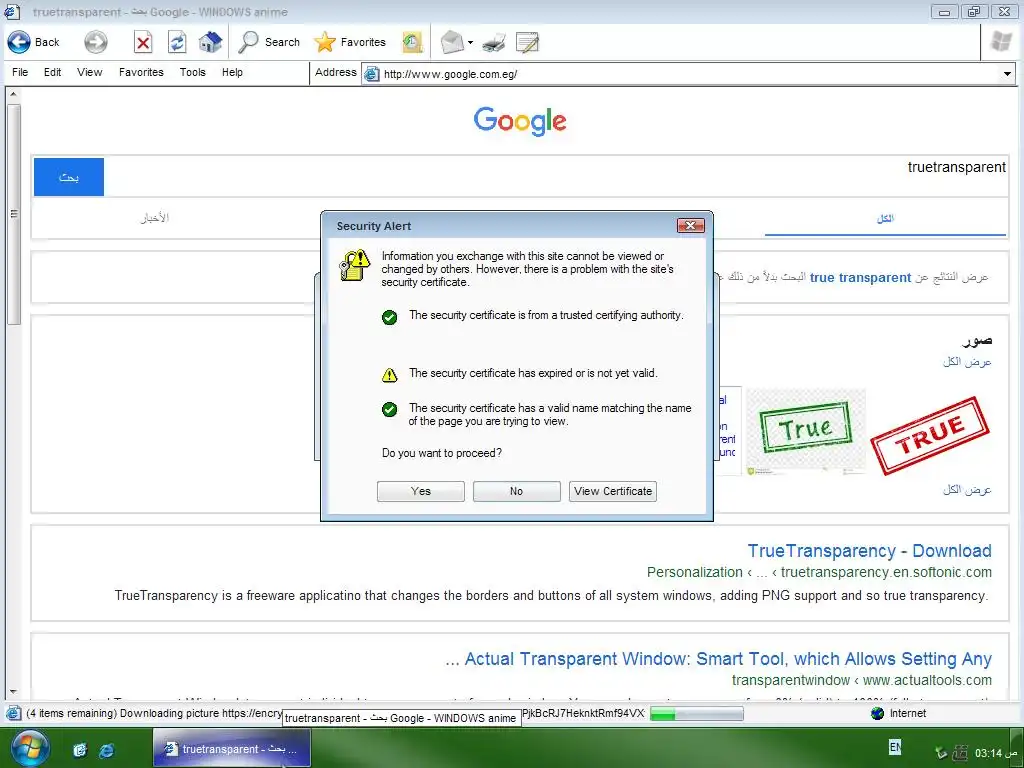Click www.actualtools.com URL text

coord(927,680)
